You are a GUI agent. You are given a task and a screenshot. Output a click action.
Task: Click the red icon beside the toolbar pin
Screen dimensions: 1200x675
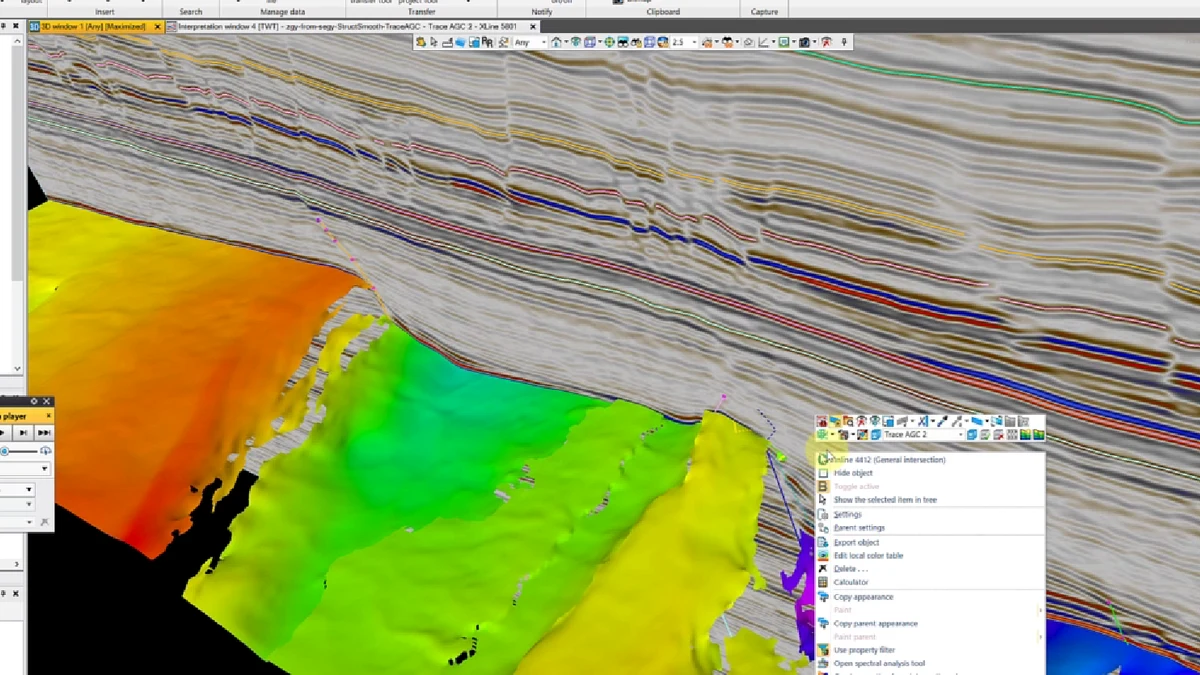825,43
